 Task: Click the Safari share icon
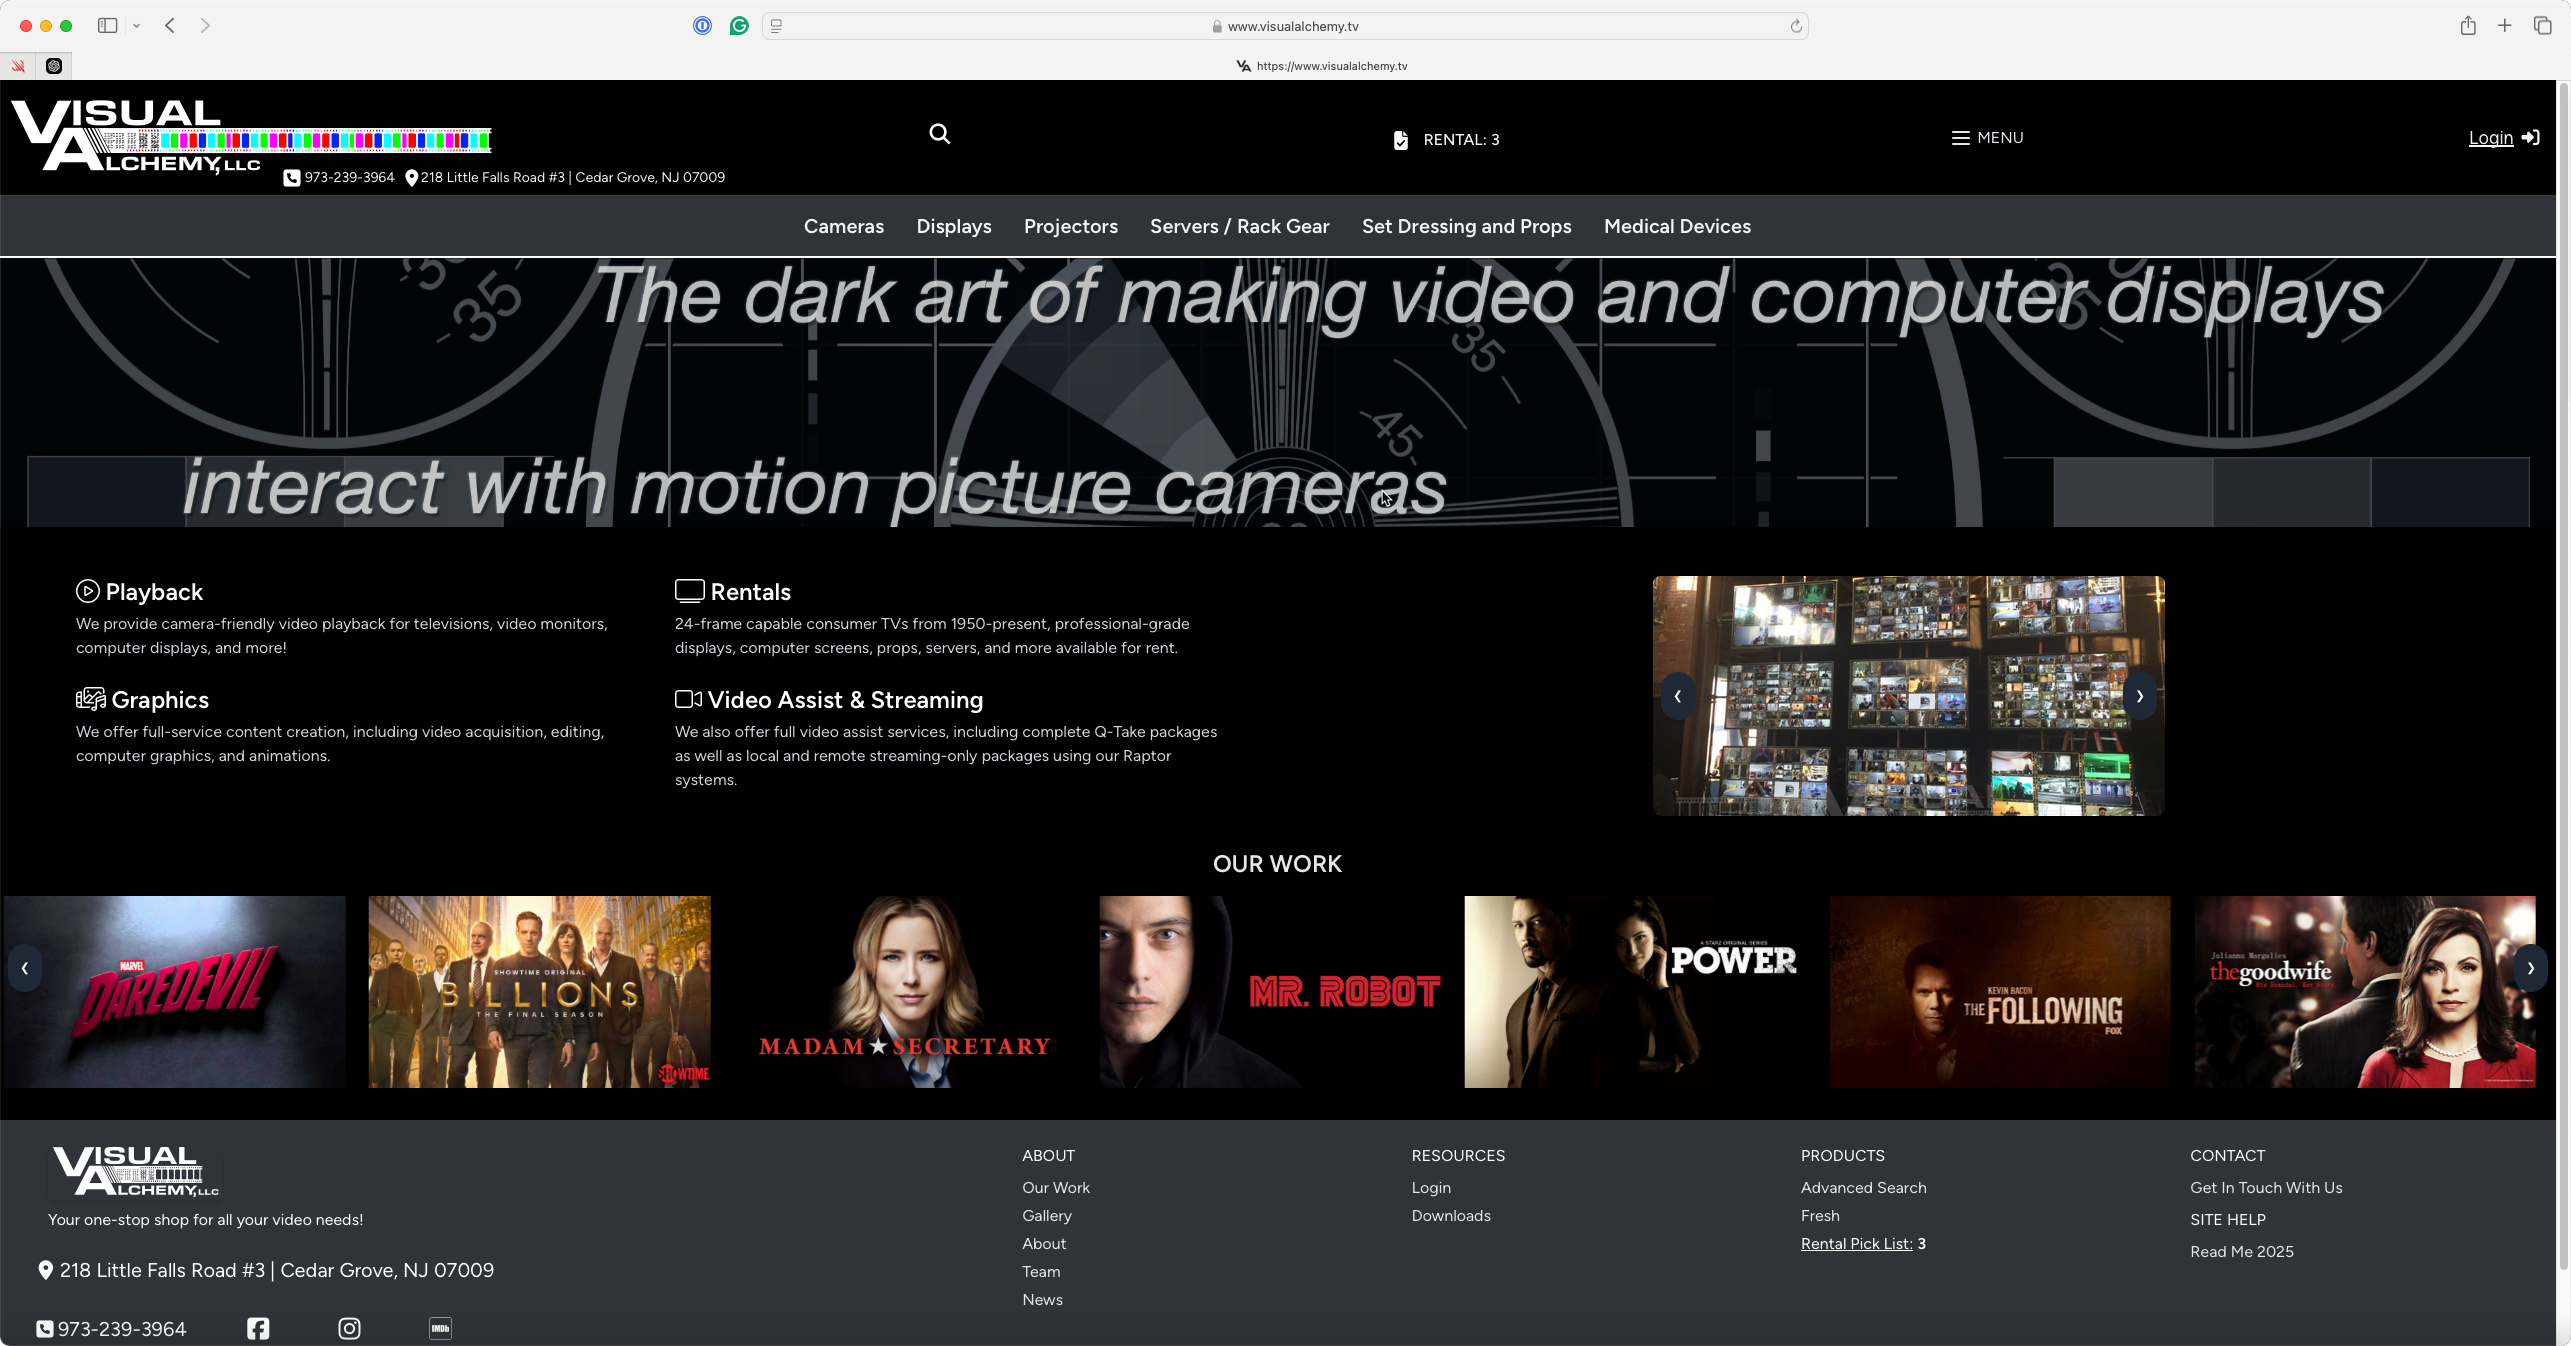click(2467, 26)
